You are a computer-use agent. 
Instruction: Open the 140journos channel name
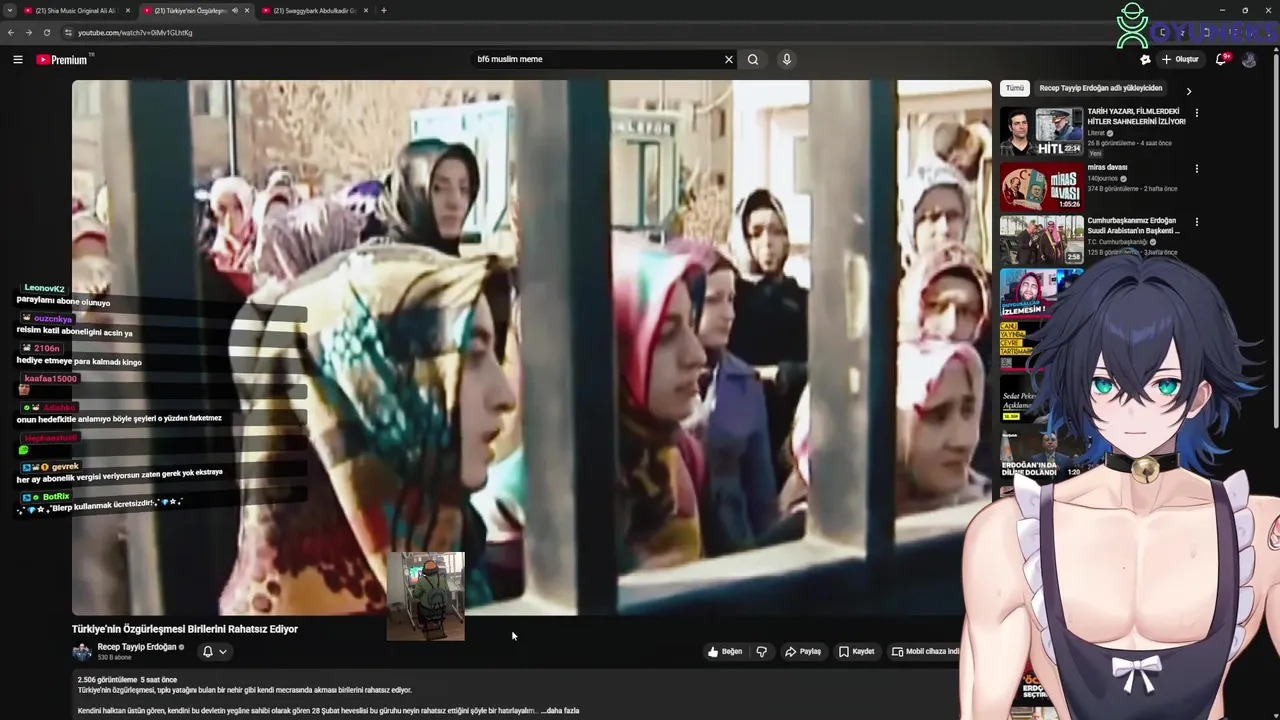tap(1103, 178)
